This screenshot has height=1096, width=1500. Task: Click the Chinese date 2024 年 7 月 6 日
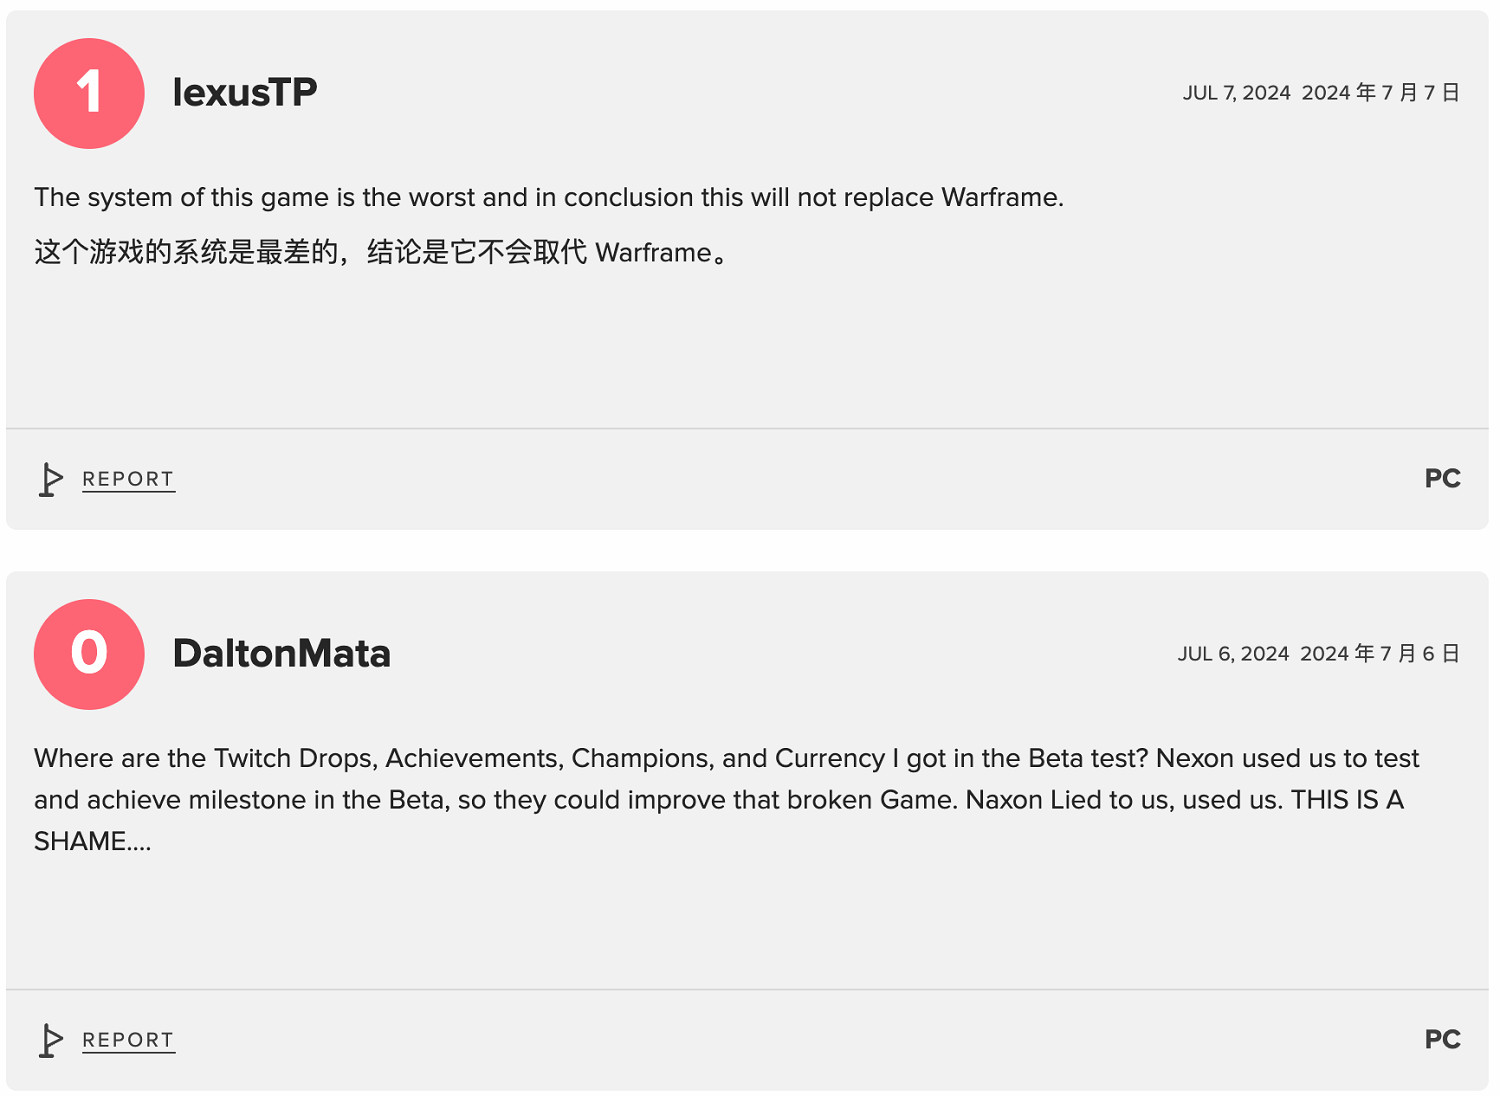[x=1379, y=654]
